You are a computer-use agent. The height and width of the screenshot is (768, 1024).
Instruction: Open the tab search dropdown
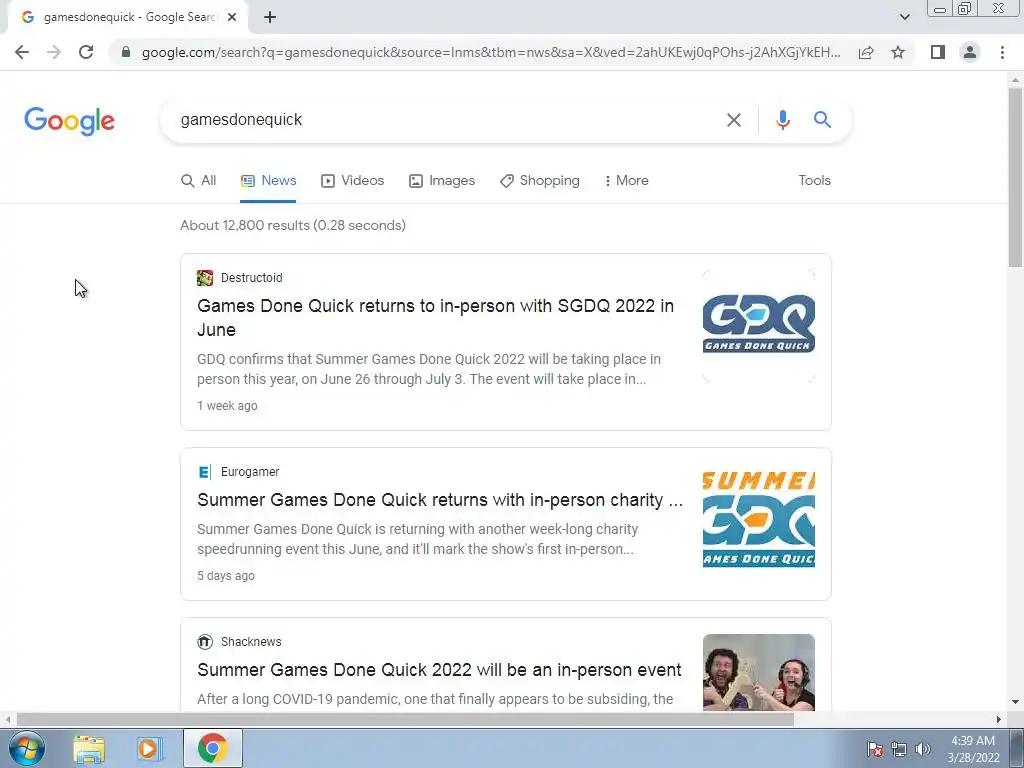pos(904,18)
